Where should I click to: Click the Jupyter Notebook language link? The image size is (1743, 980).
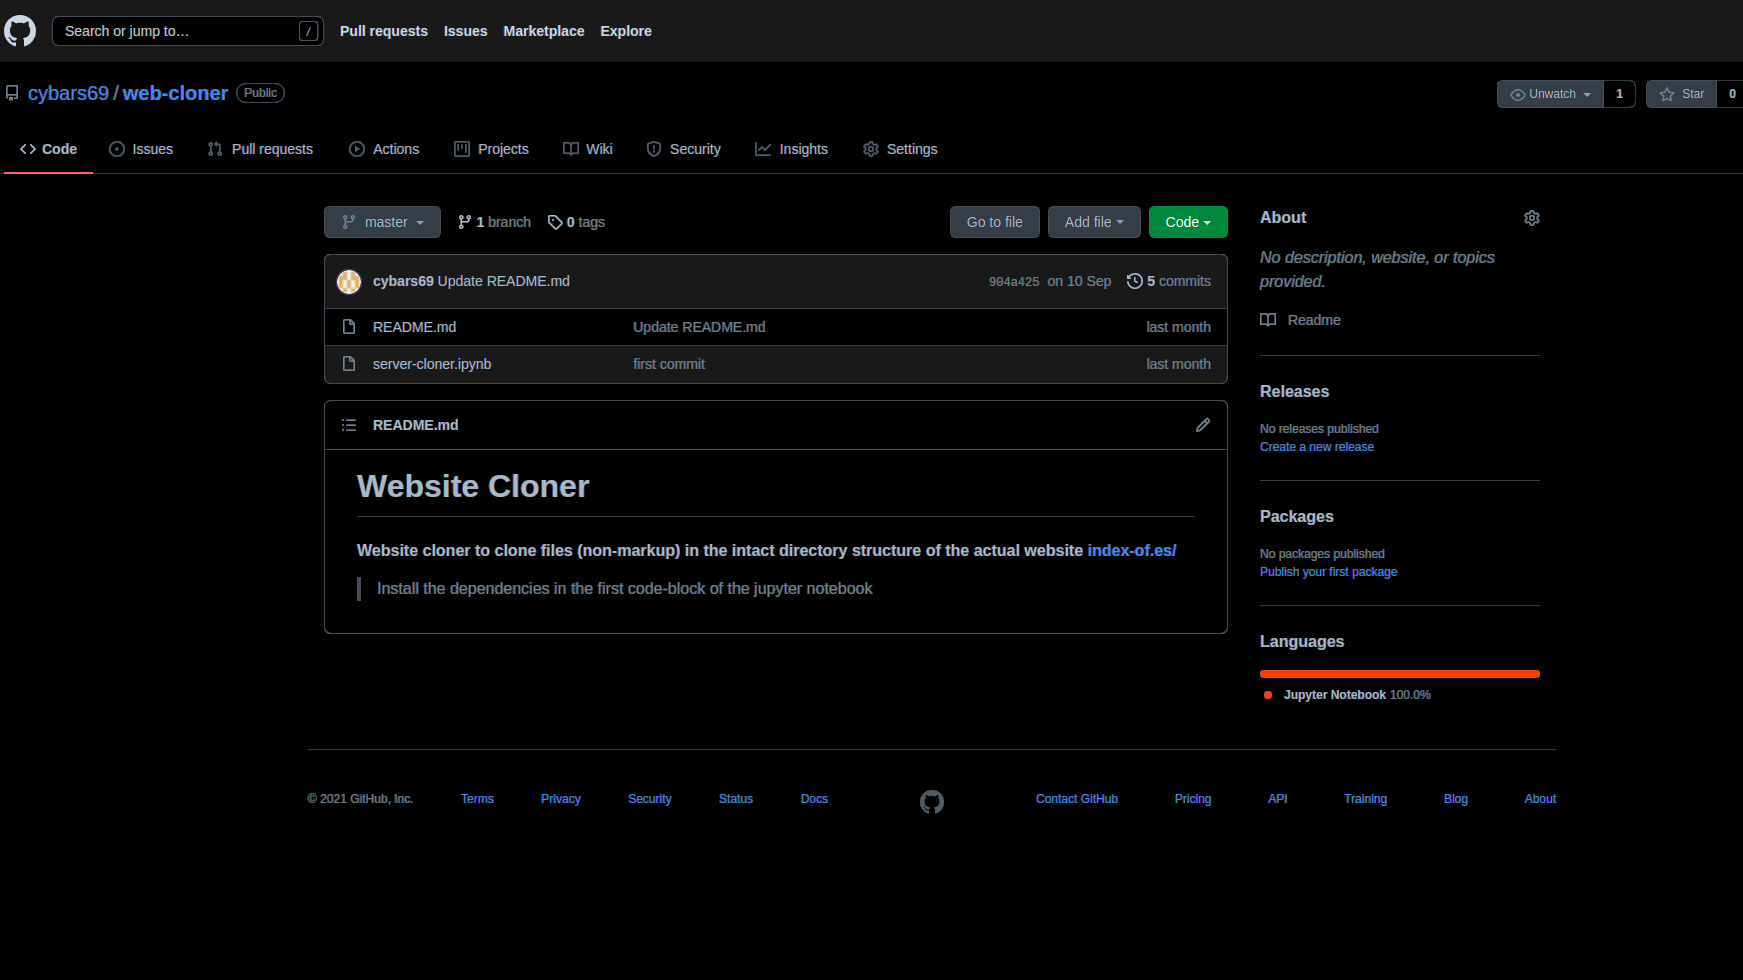click(1347, 695)
